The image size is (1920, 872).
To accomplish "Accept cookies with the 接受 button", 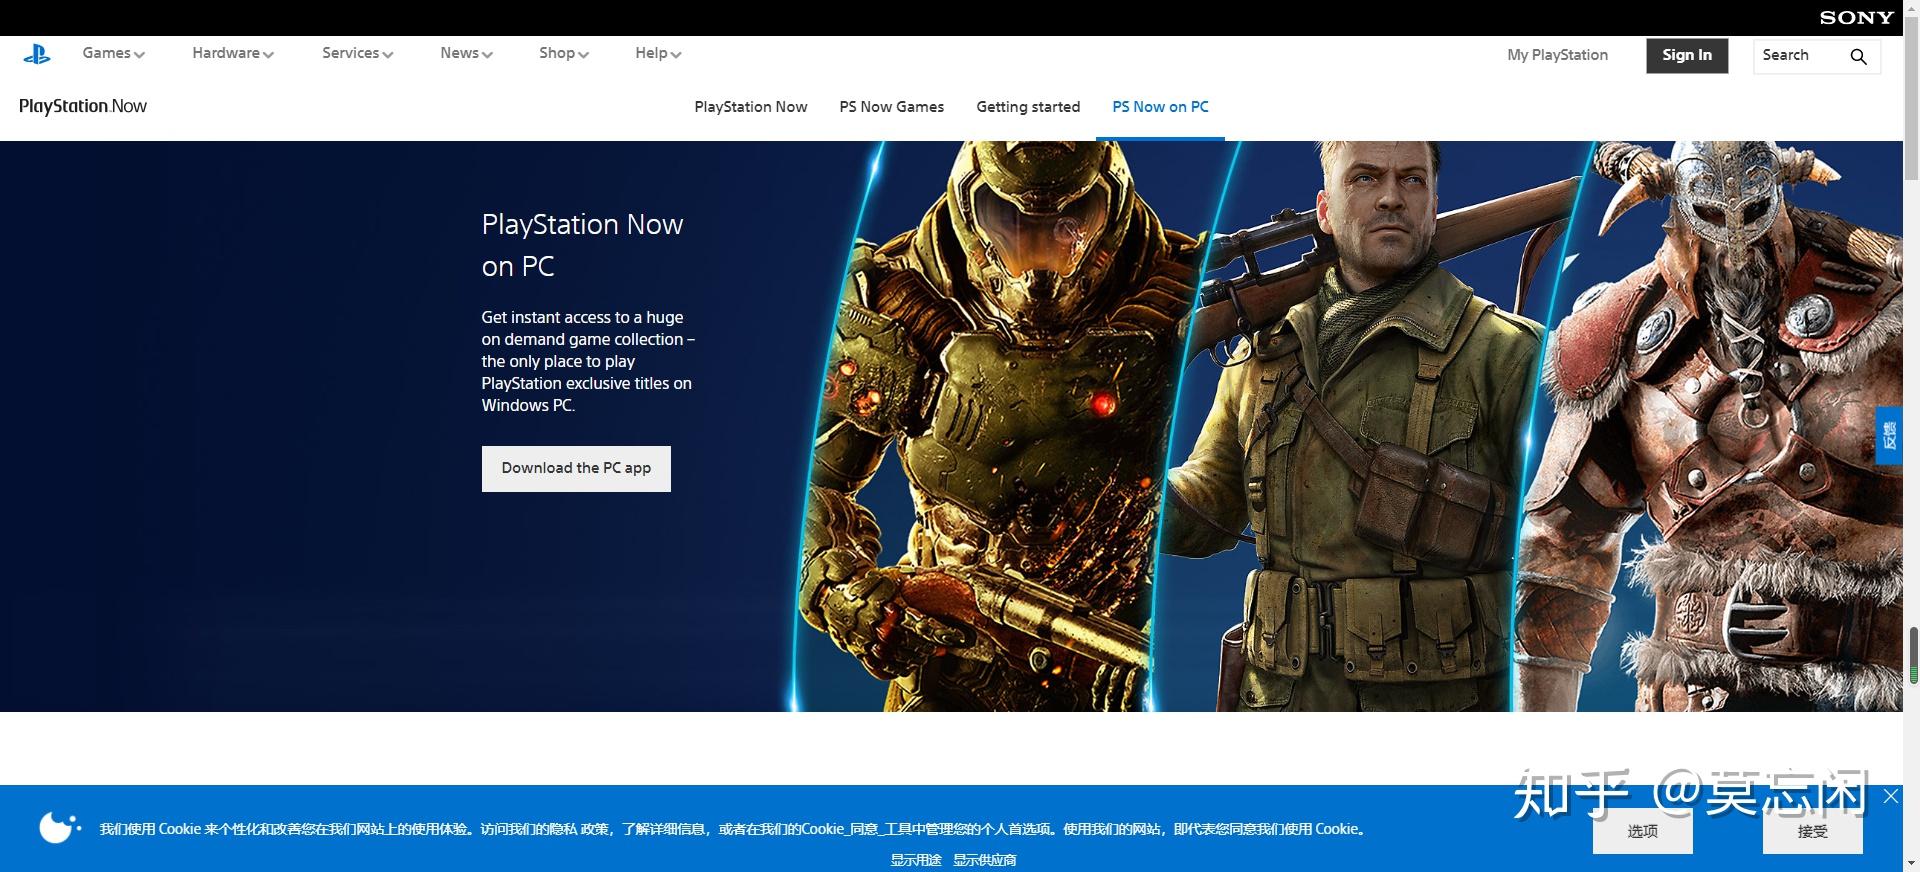I will (1812, 831).
